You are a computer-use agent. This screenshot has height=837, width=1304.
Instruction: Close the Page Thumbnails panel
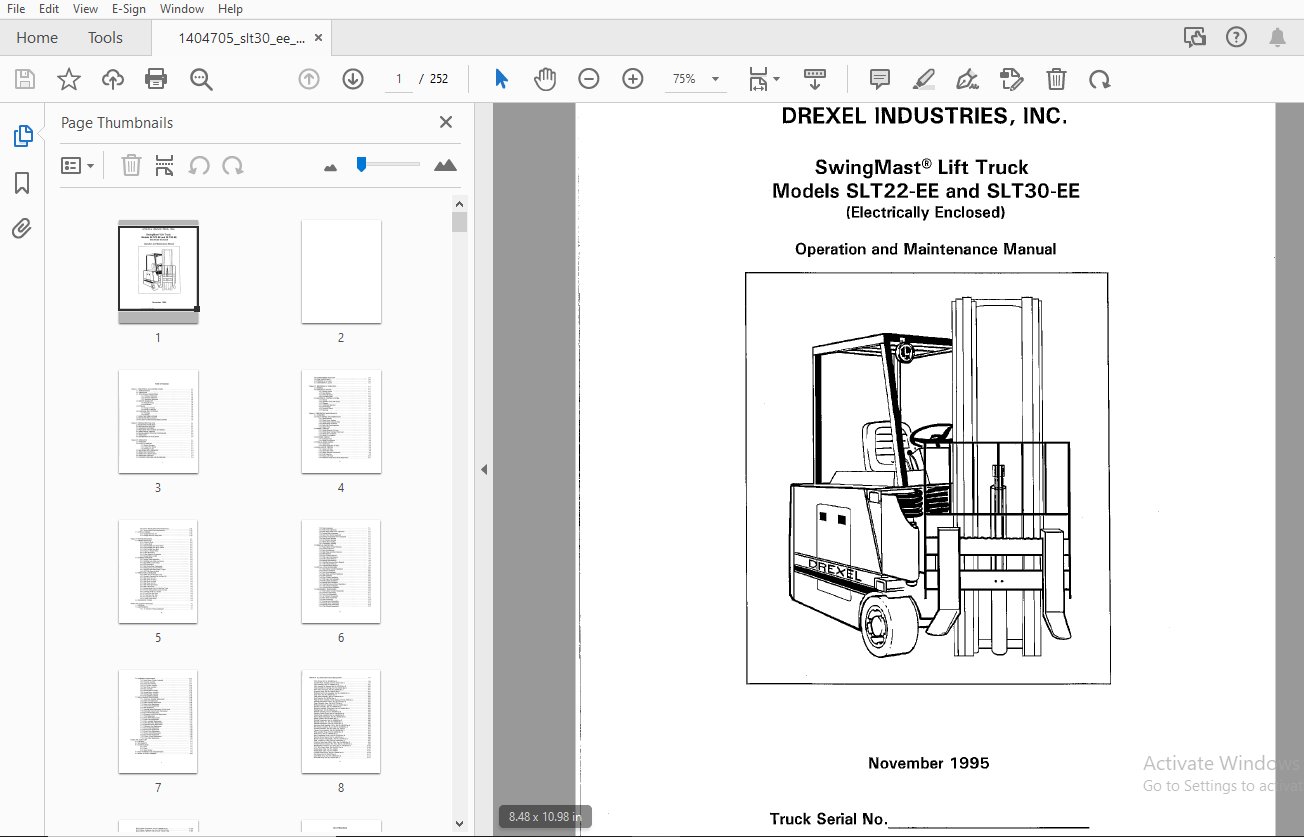click(x=446, y=122)
